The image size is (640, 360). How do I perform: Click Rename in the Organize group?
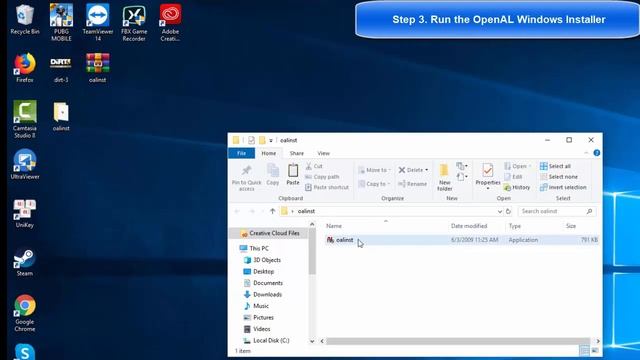tap(412, 184)
